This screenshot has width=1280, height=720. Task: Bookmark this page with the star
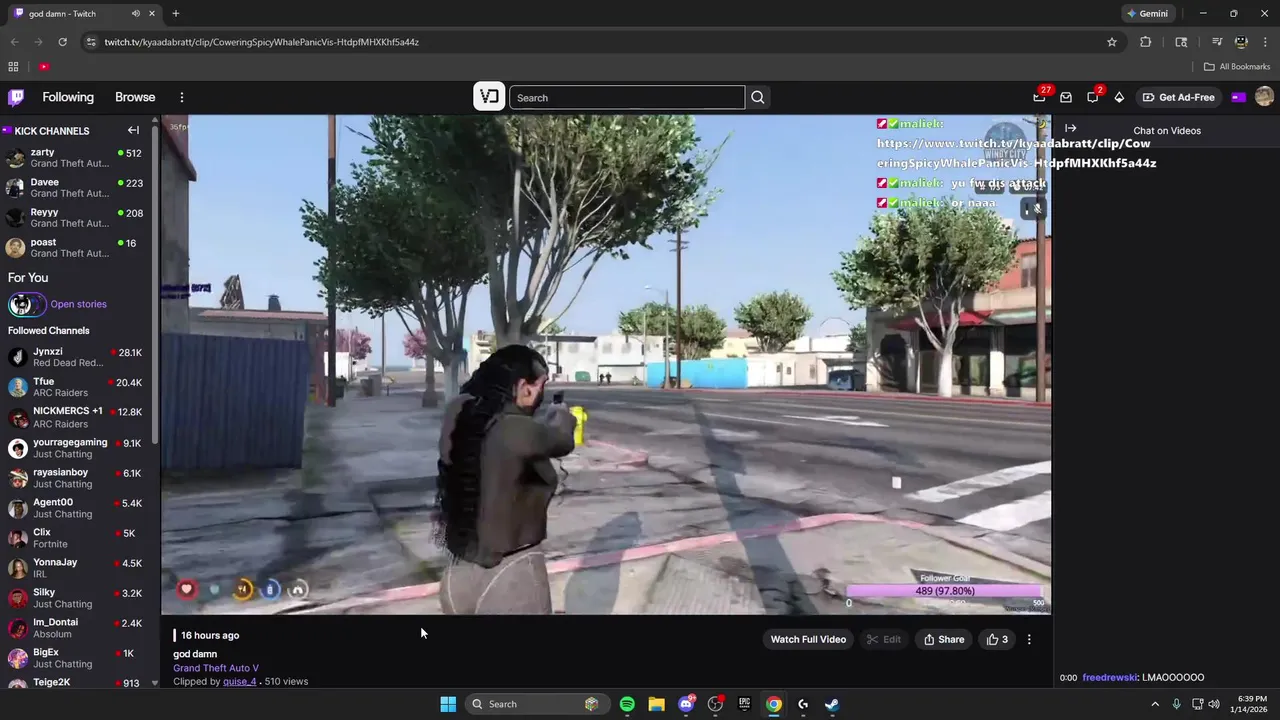point(1111,42)
